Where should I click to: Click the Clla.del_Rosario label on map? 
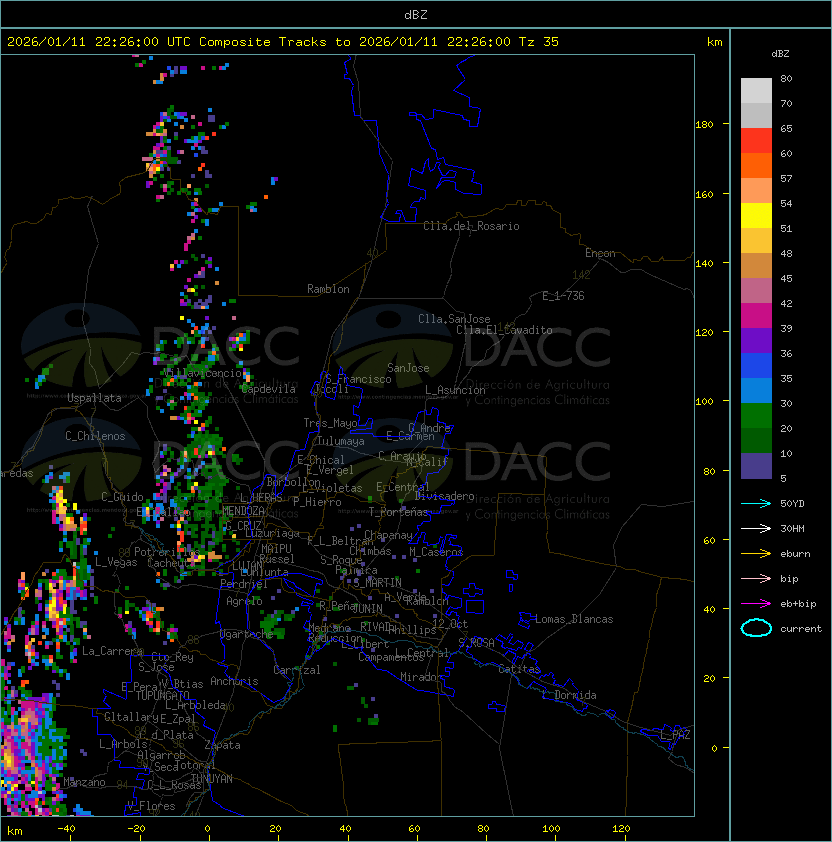pyautogui.click(x=471, y=226)
